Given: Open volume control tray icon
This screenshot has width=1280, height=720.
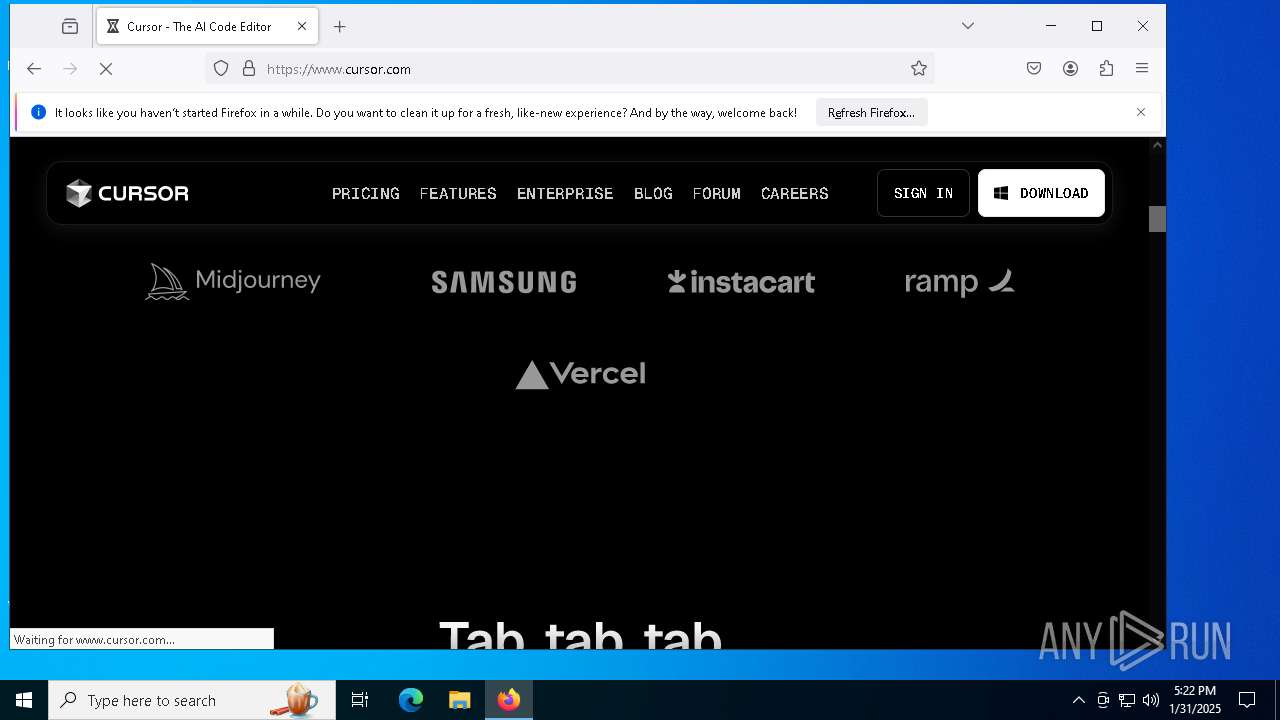Looking at the screenshot, I should click(1151, 700).
